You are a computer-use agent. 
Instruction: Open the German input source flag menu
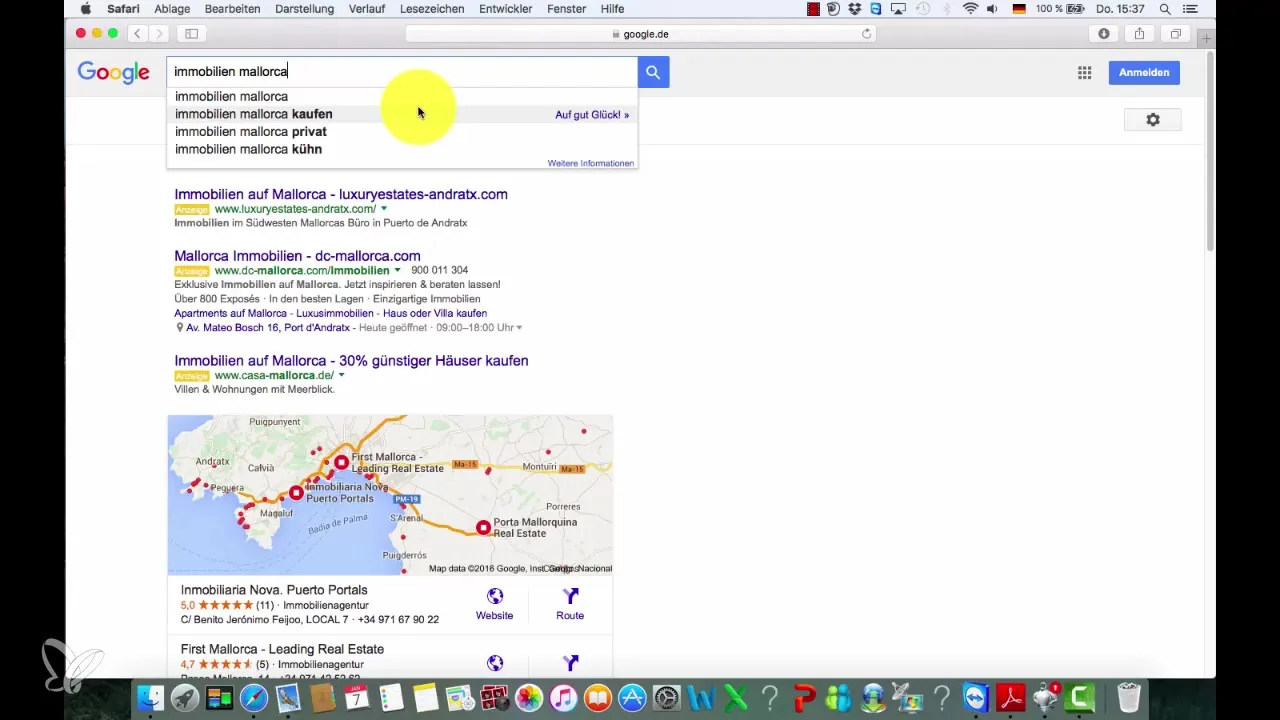1019,8
